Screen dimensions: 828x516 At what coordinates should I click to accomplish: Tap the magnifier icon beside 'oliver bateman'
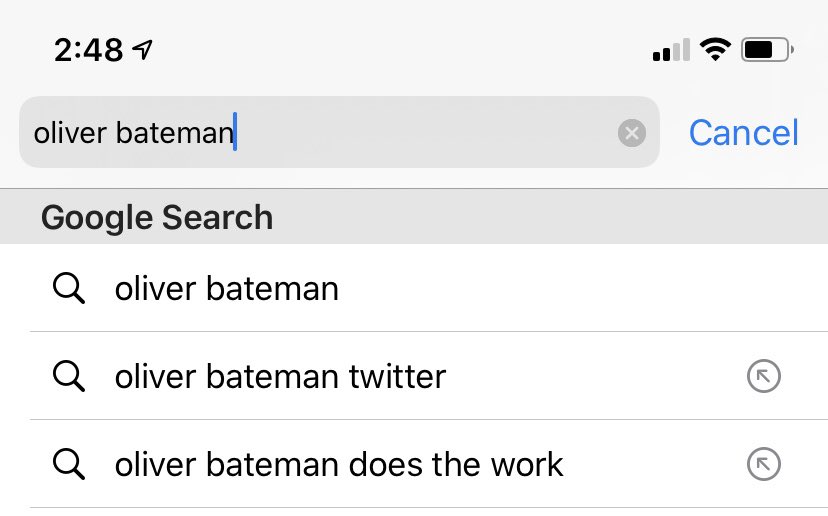[68, 289]
